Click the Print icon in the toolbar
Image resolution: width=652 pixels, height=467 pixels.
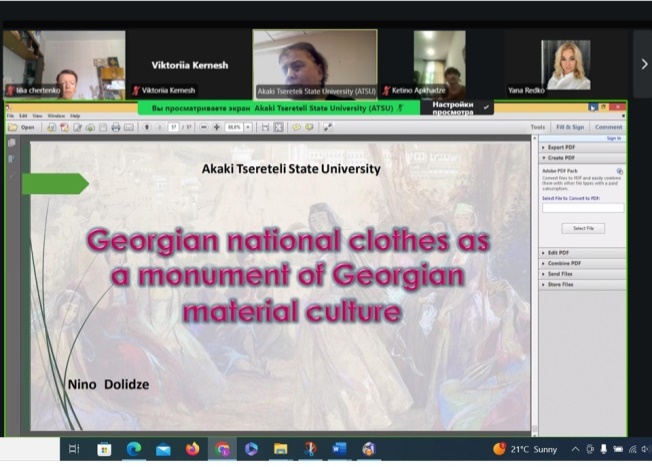[x=116, y=127]
